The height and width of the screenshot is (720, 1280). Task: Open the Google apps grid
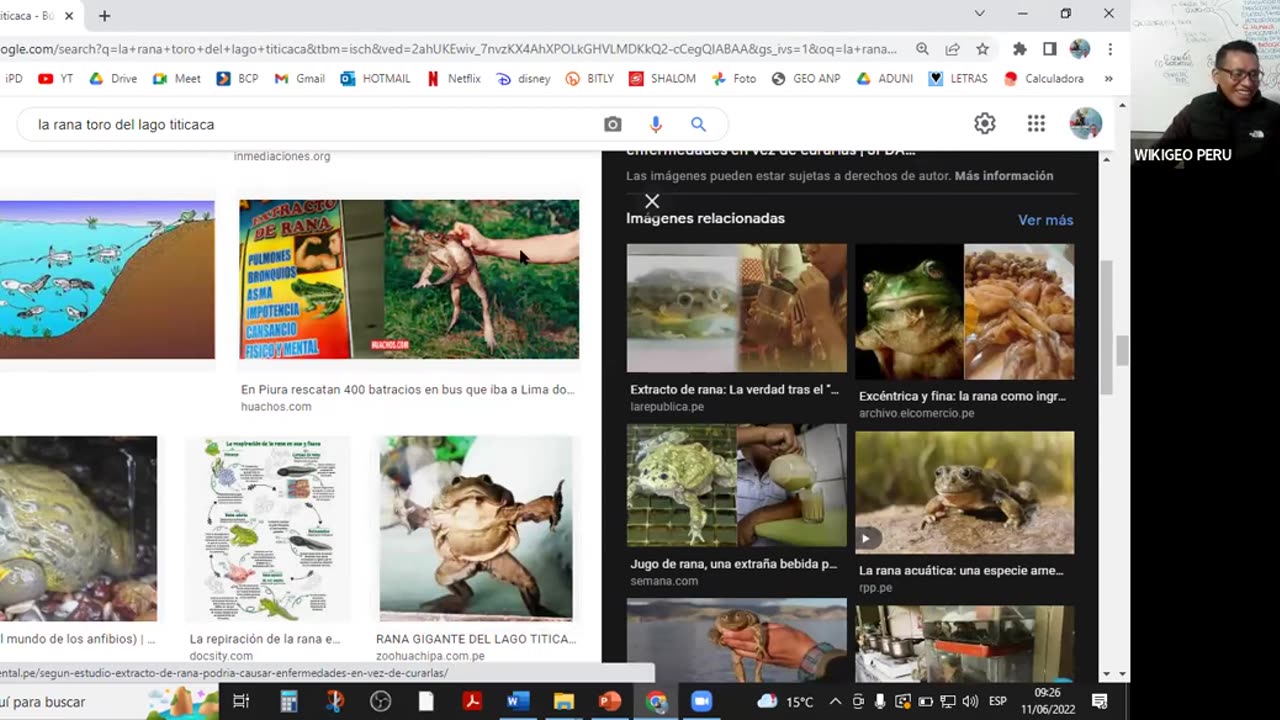coord(1036,123)
